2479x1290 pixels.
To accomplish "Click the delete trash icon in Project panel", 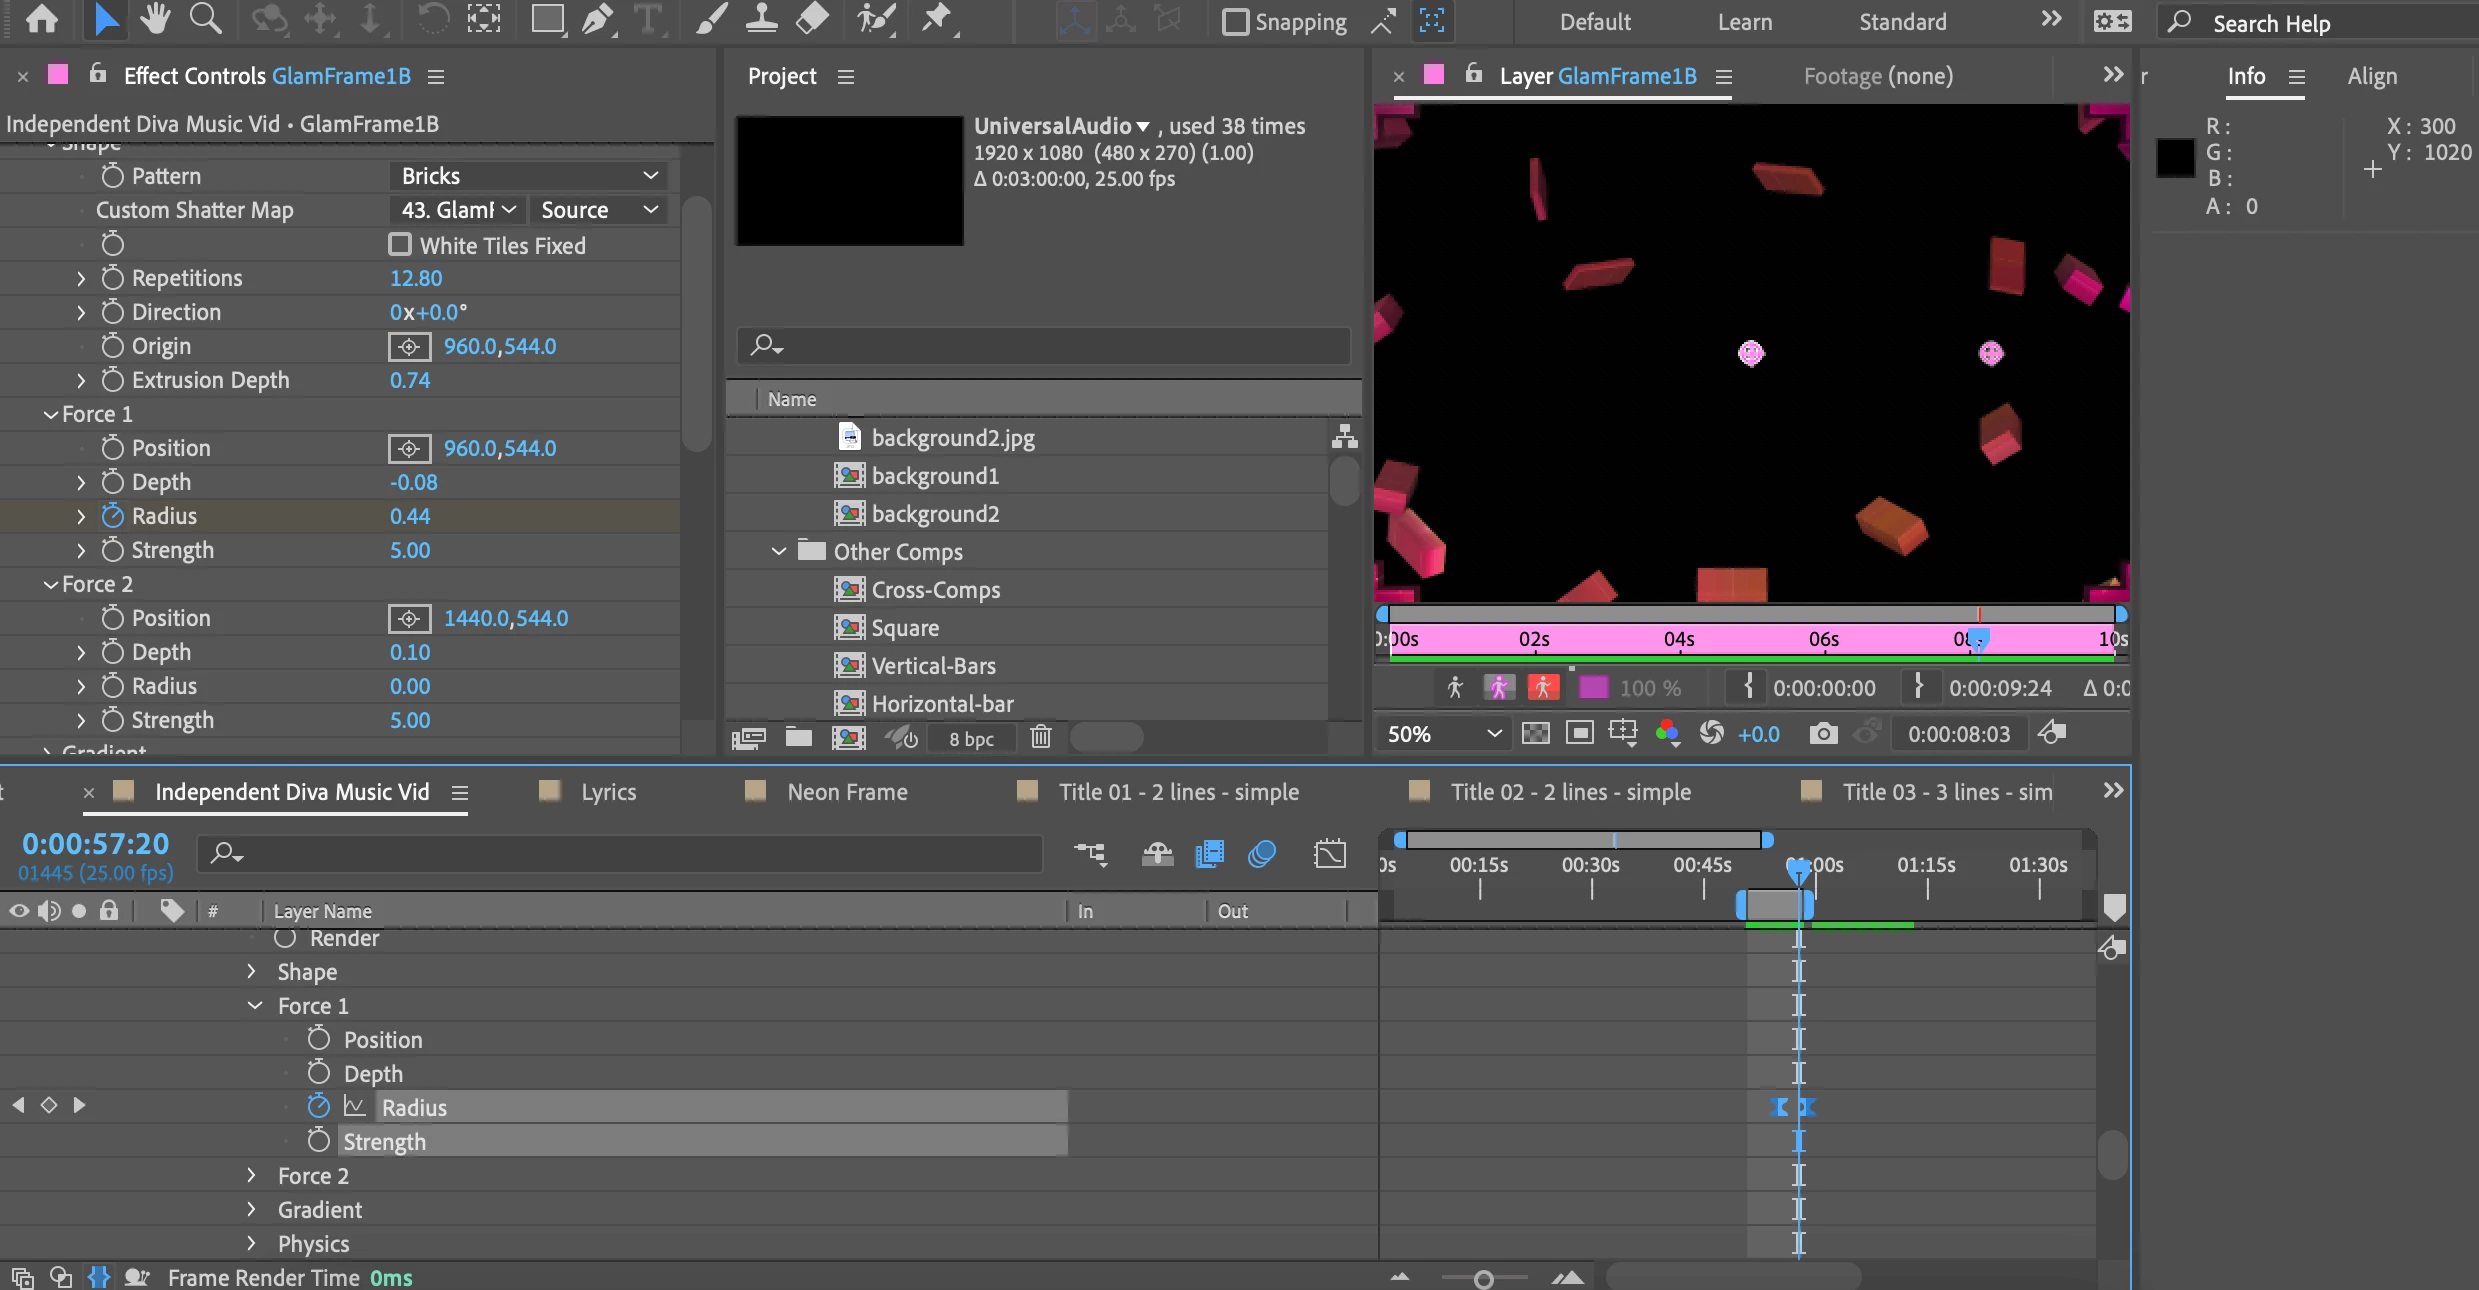I will (1041, 738).
